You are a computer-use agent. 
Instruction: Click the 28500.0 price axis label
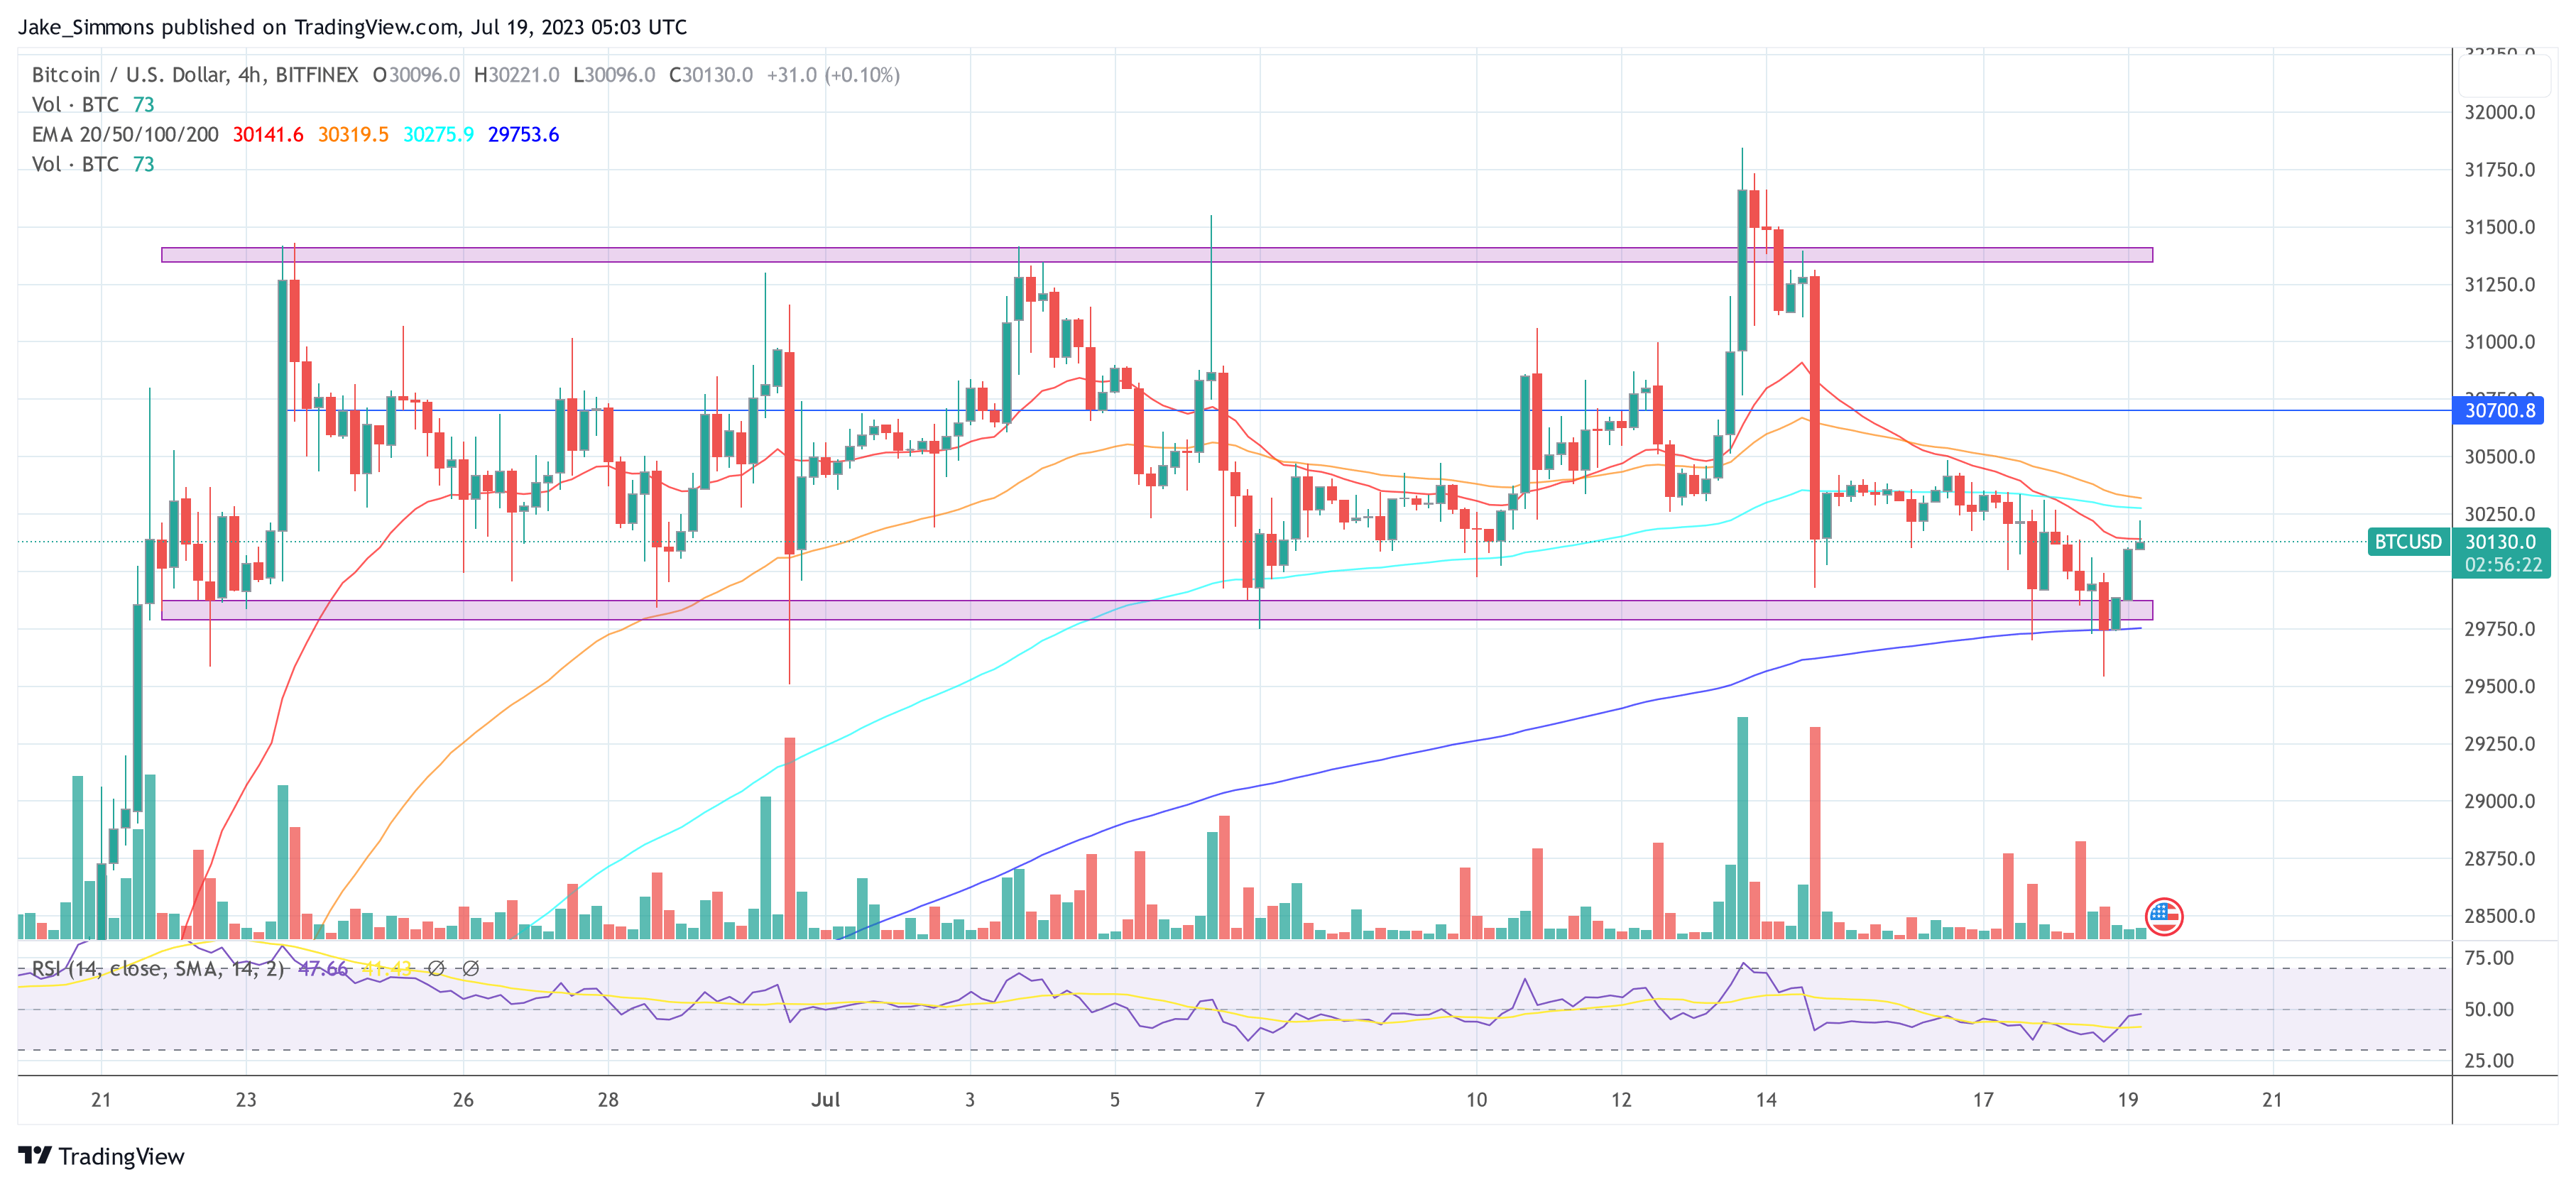[2499, 915]
